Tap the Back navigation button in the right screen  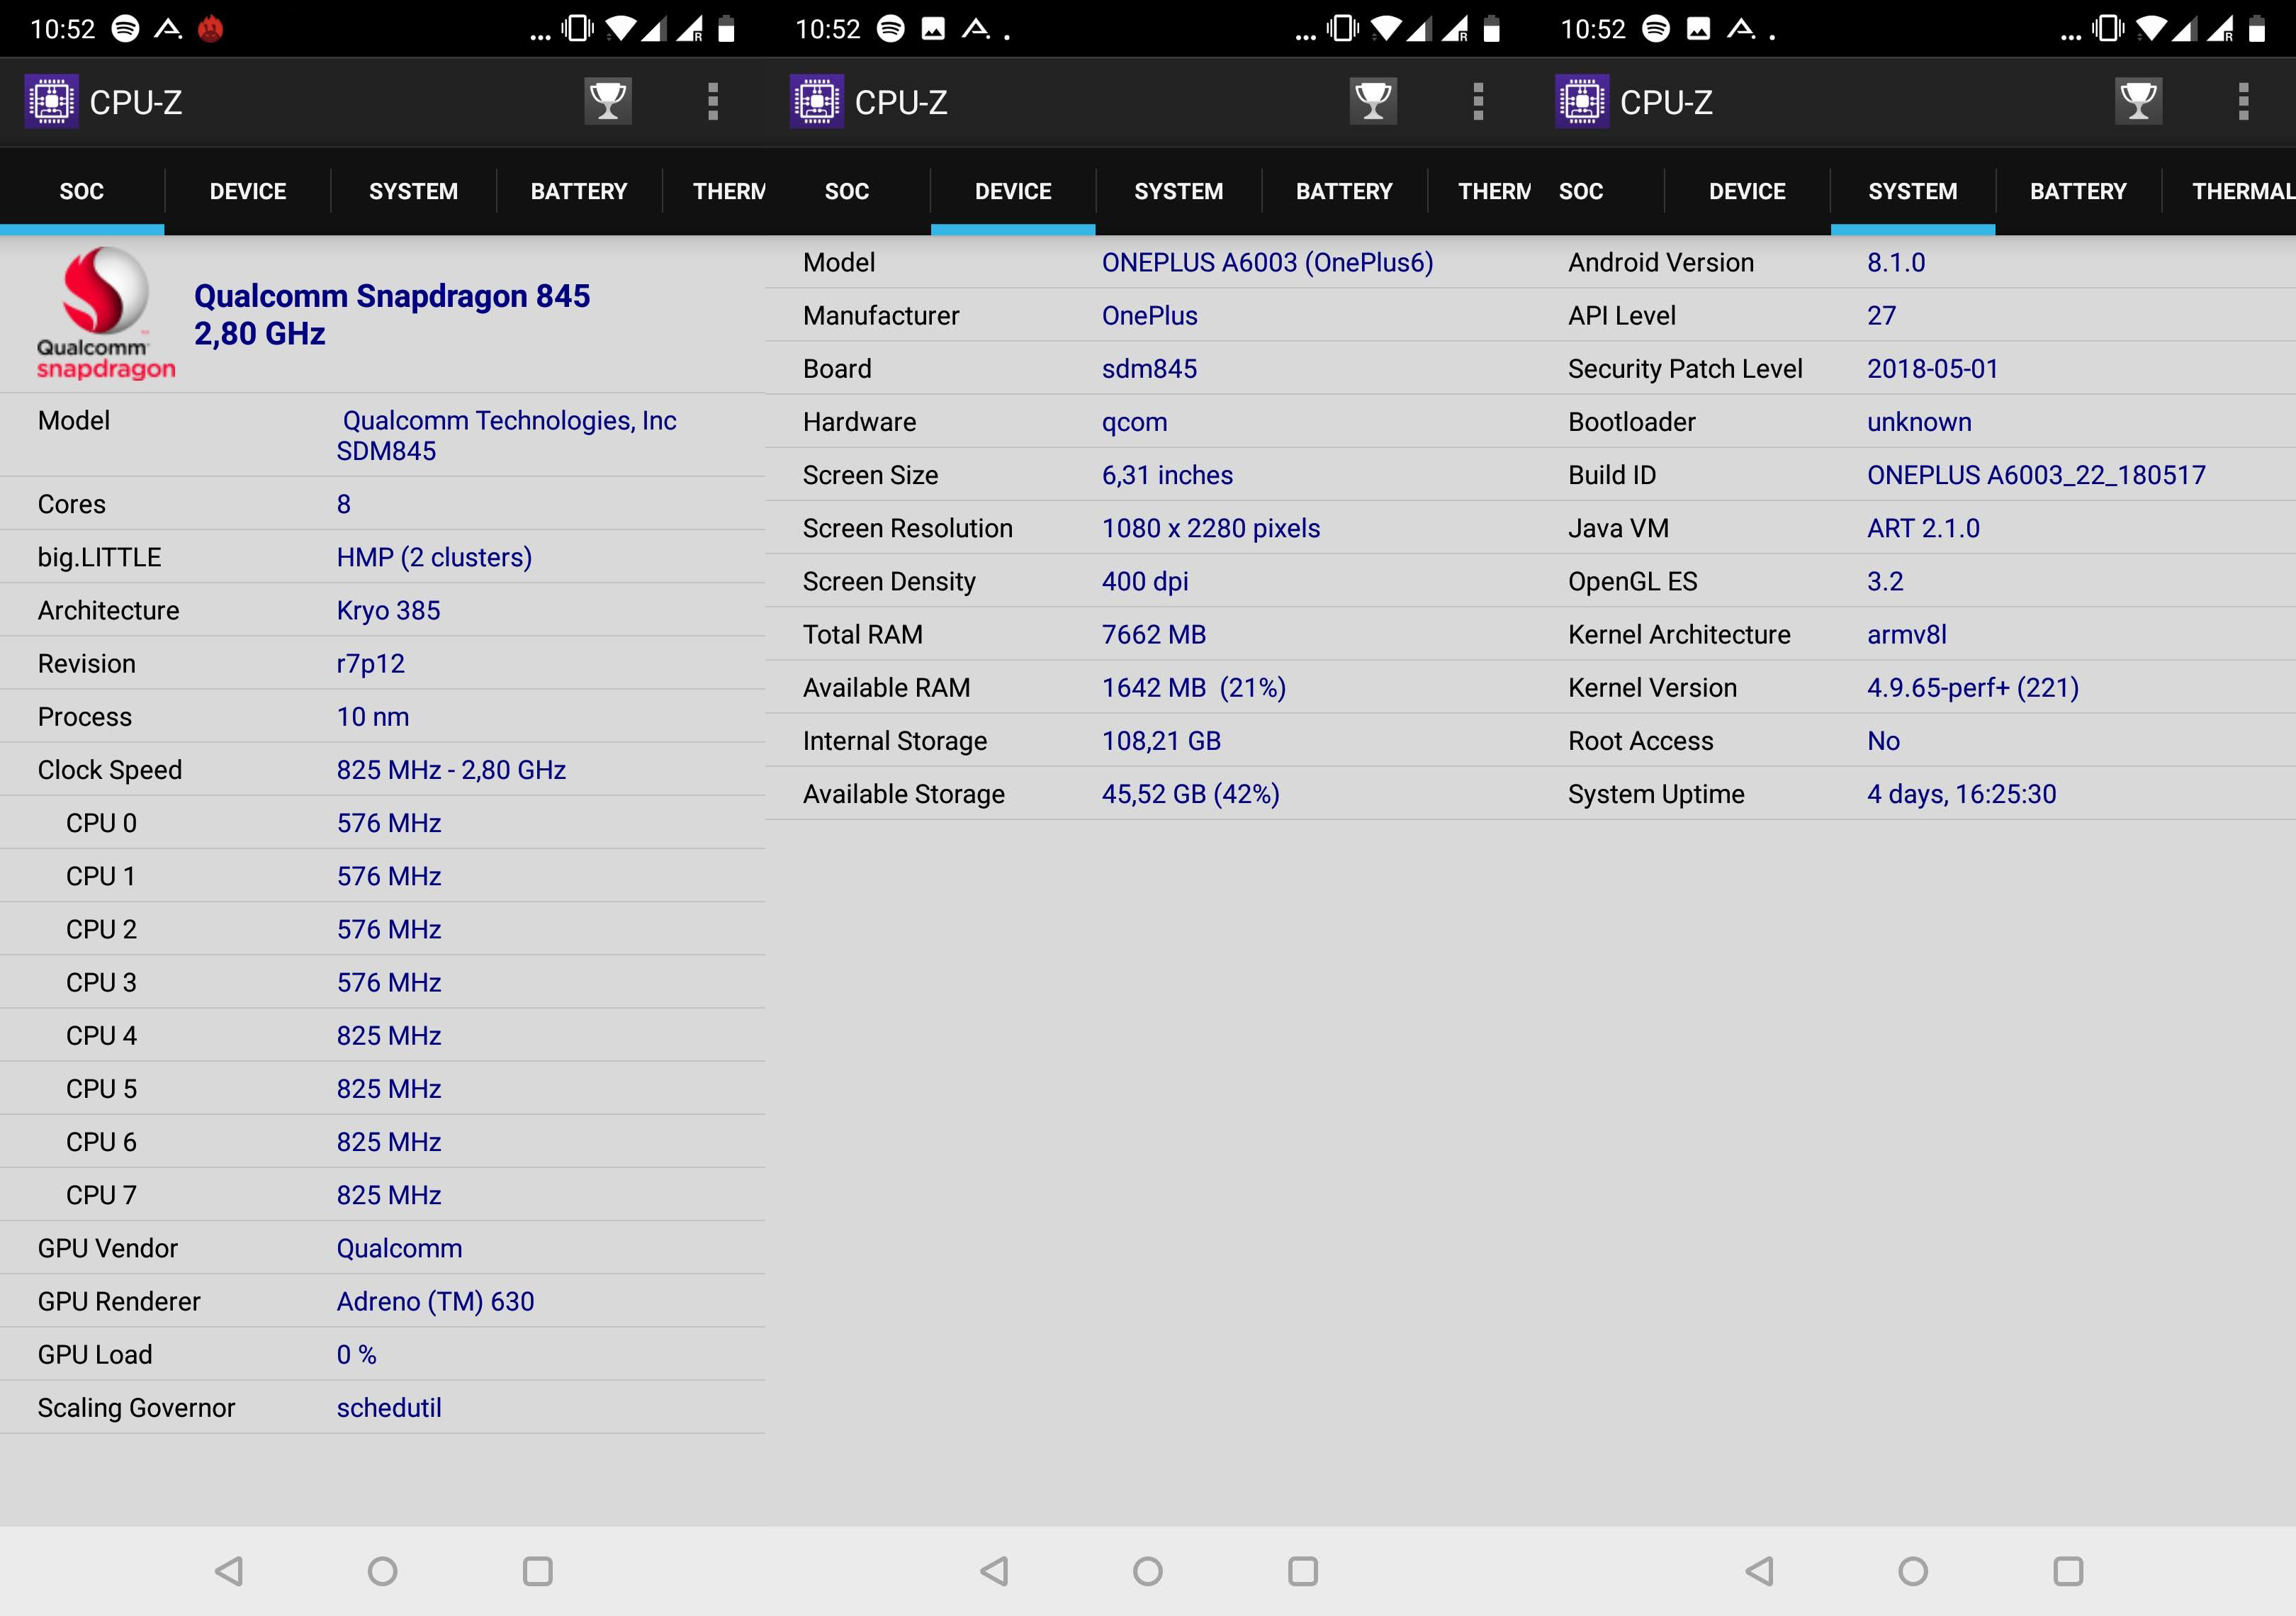click(x=1759, y=1571)
